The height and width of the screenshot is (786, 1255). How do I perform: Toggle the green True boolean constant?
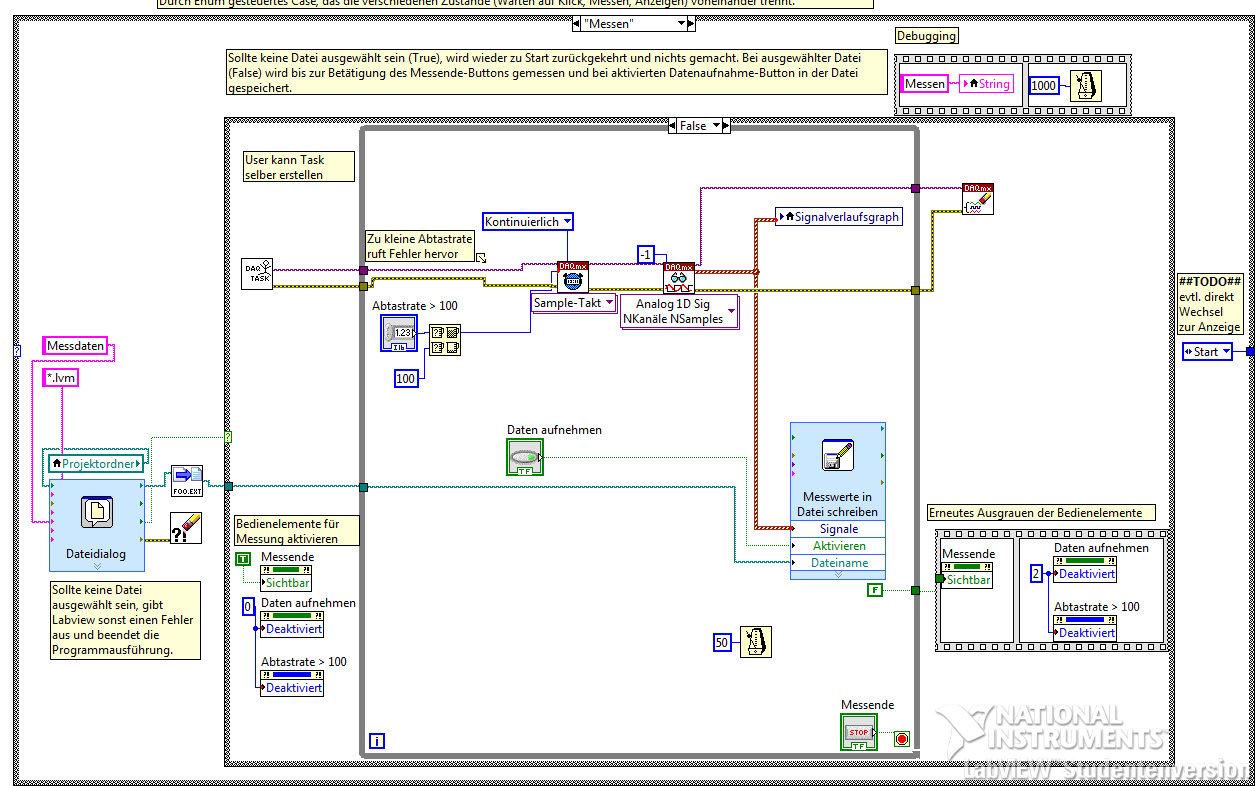243,558
